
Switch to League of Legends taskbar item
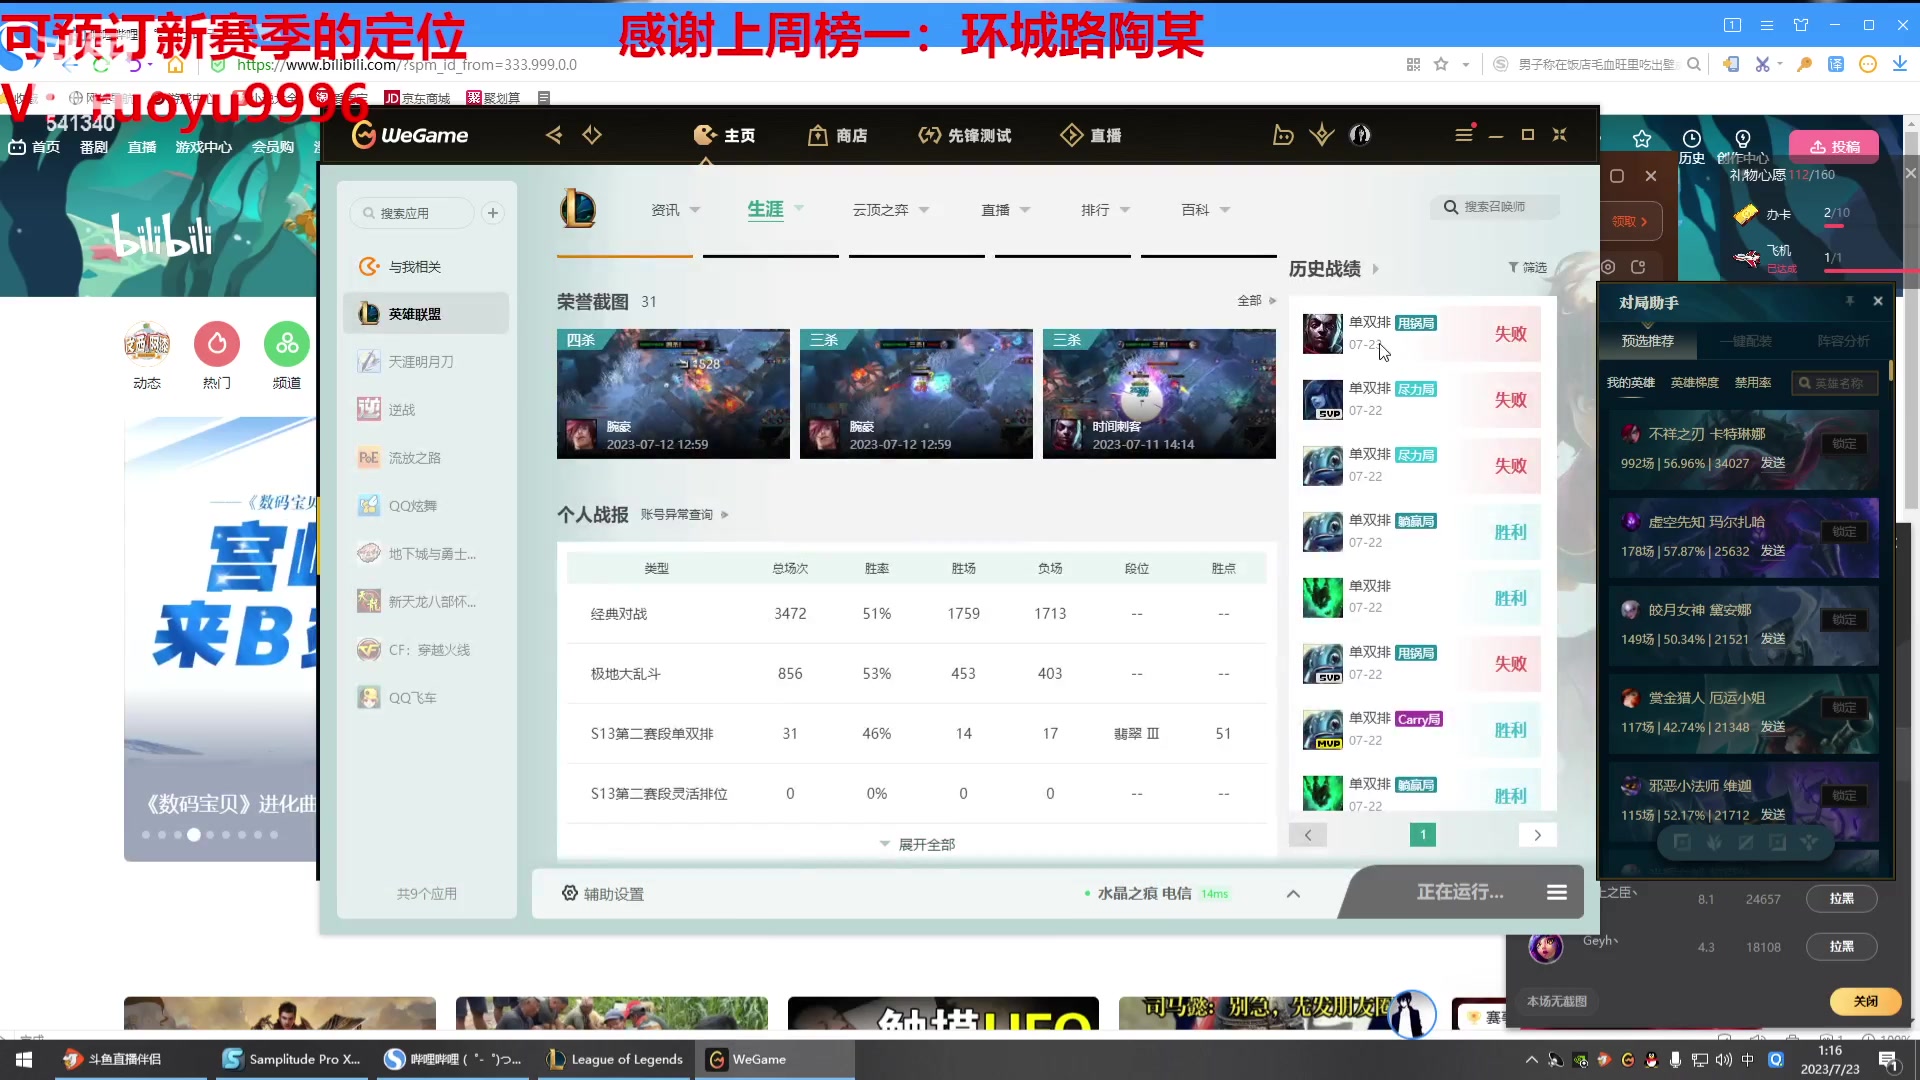(615, 1059)
